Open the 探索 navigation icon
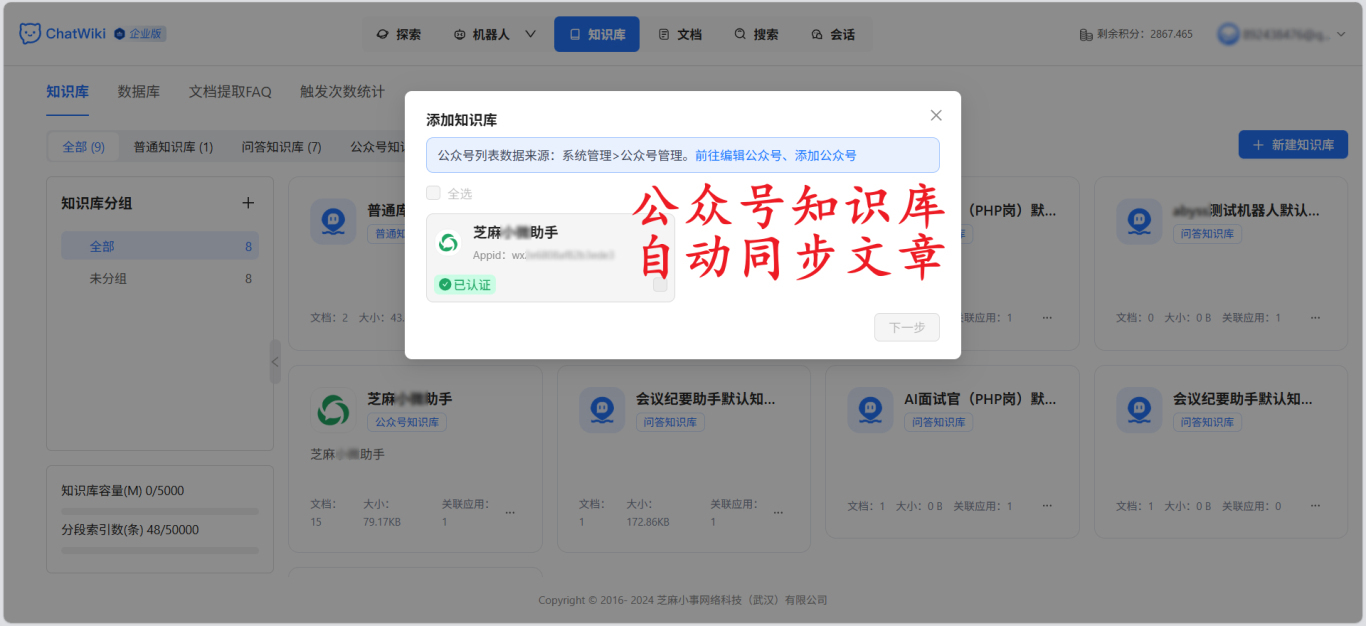Screen dimensions: 1366x626 point(383,33)
